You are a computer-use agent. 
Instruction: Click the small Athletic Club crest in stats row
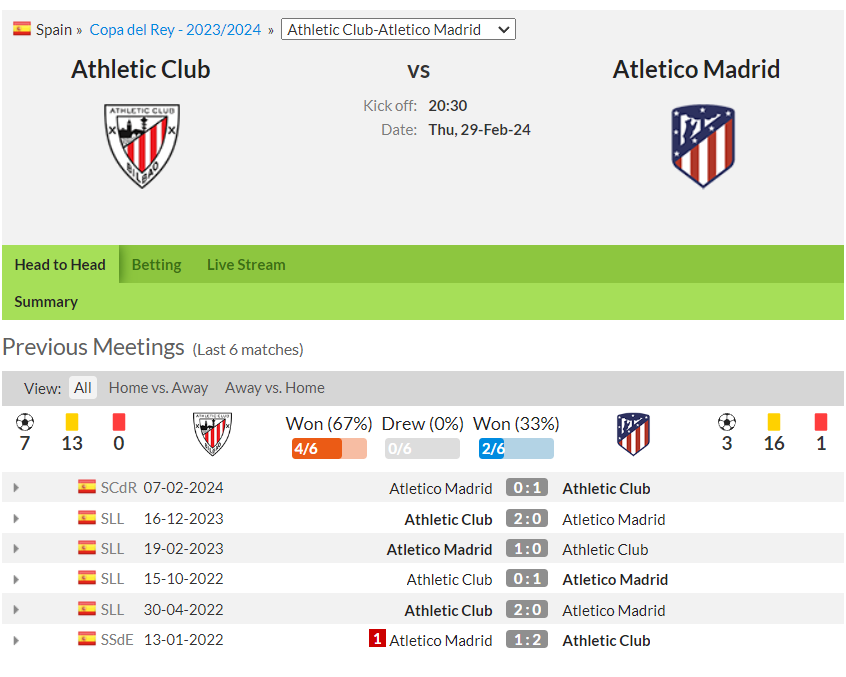tap(212, 434)
